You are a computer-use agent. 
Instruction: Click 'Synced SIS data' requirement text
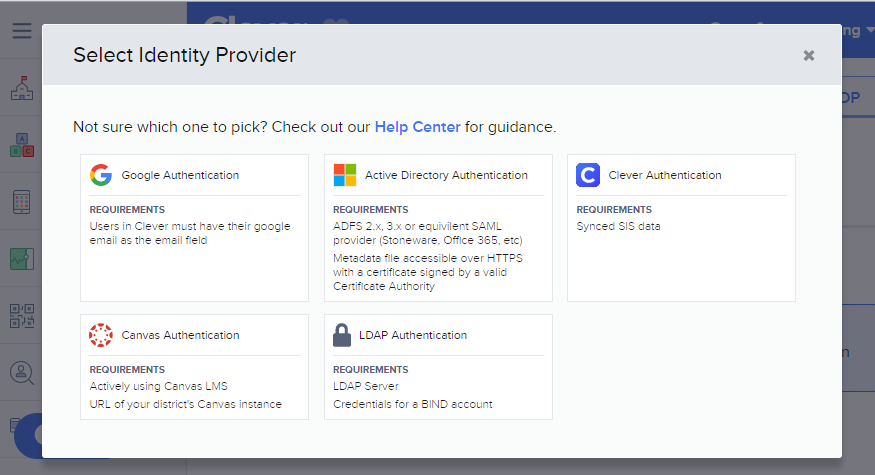click(618, 227)
